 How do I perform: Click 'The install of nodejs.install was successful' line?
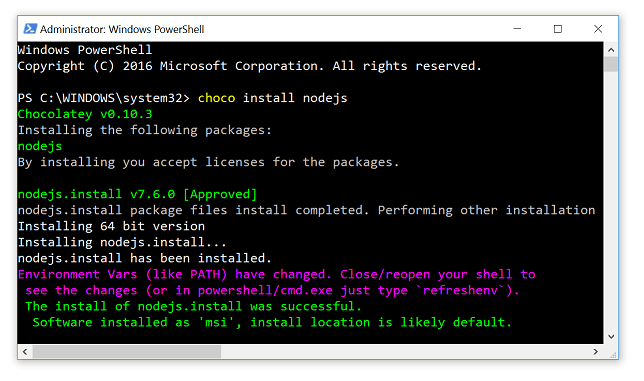click(x=193, y=306)
